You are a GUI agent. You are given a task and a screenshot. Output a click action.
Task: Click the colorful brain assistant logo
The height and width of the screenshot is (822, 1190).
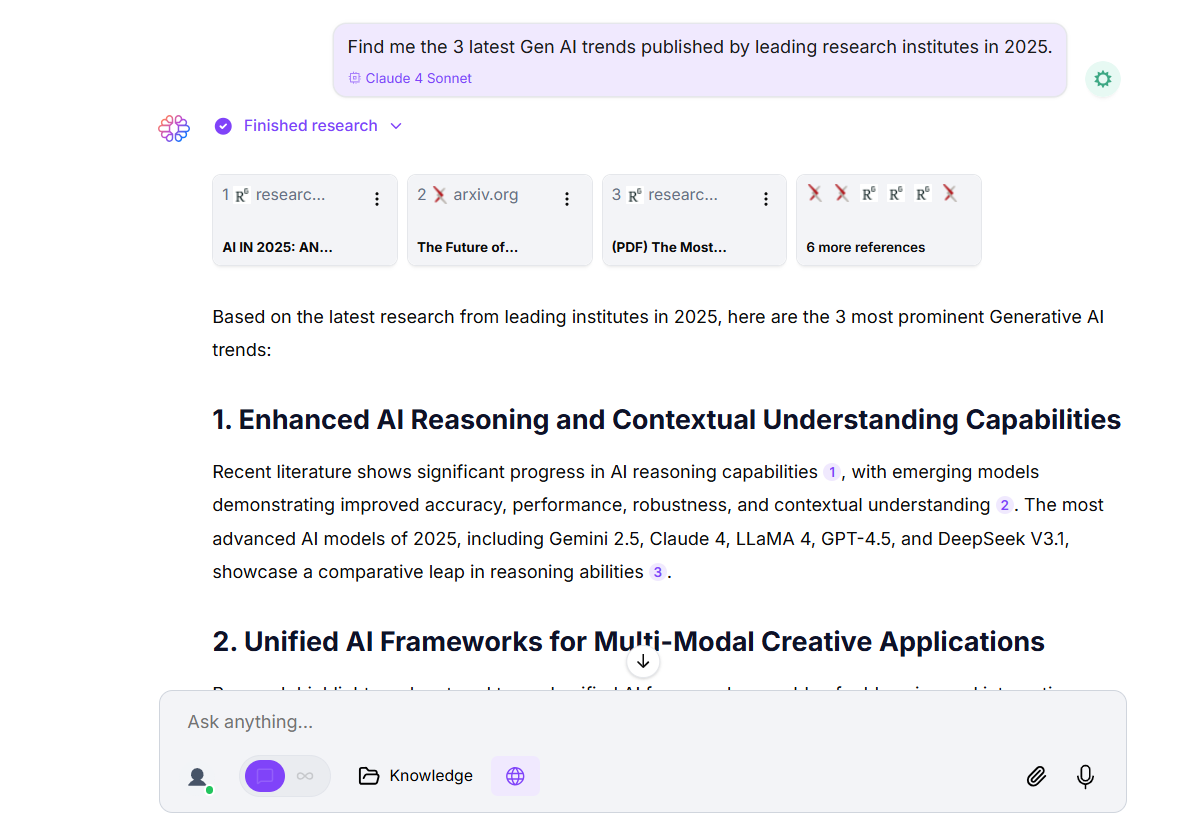(174, 128)
